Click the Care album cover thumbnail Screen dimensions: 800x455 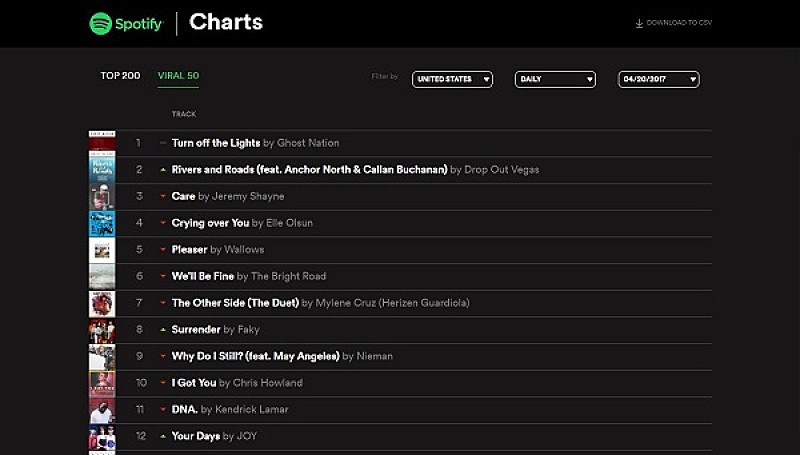(102, 196)
